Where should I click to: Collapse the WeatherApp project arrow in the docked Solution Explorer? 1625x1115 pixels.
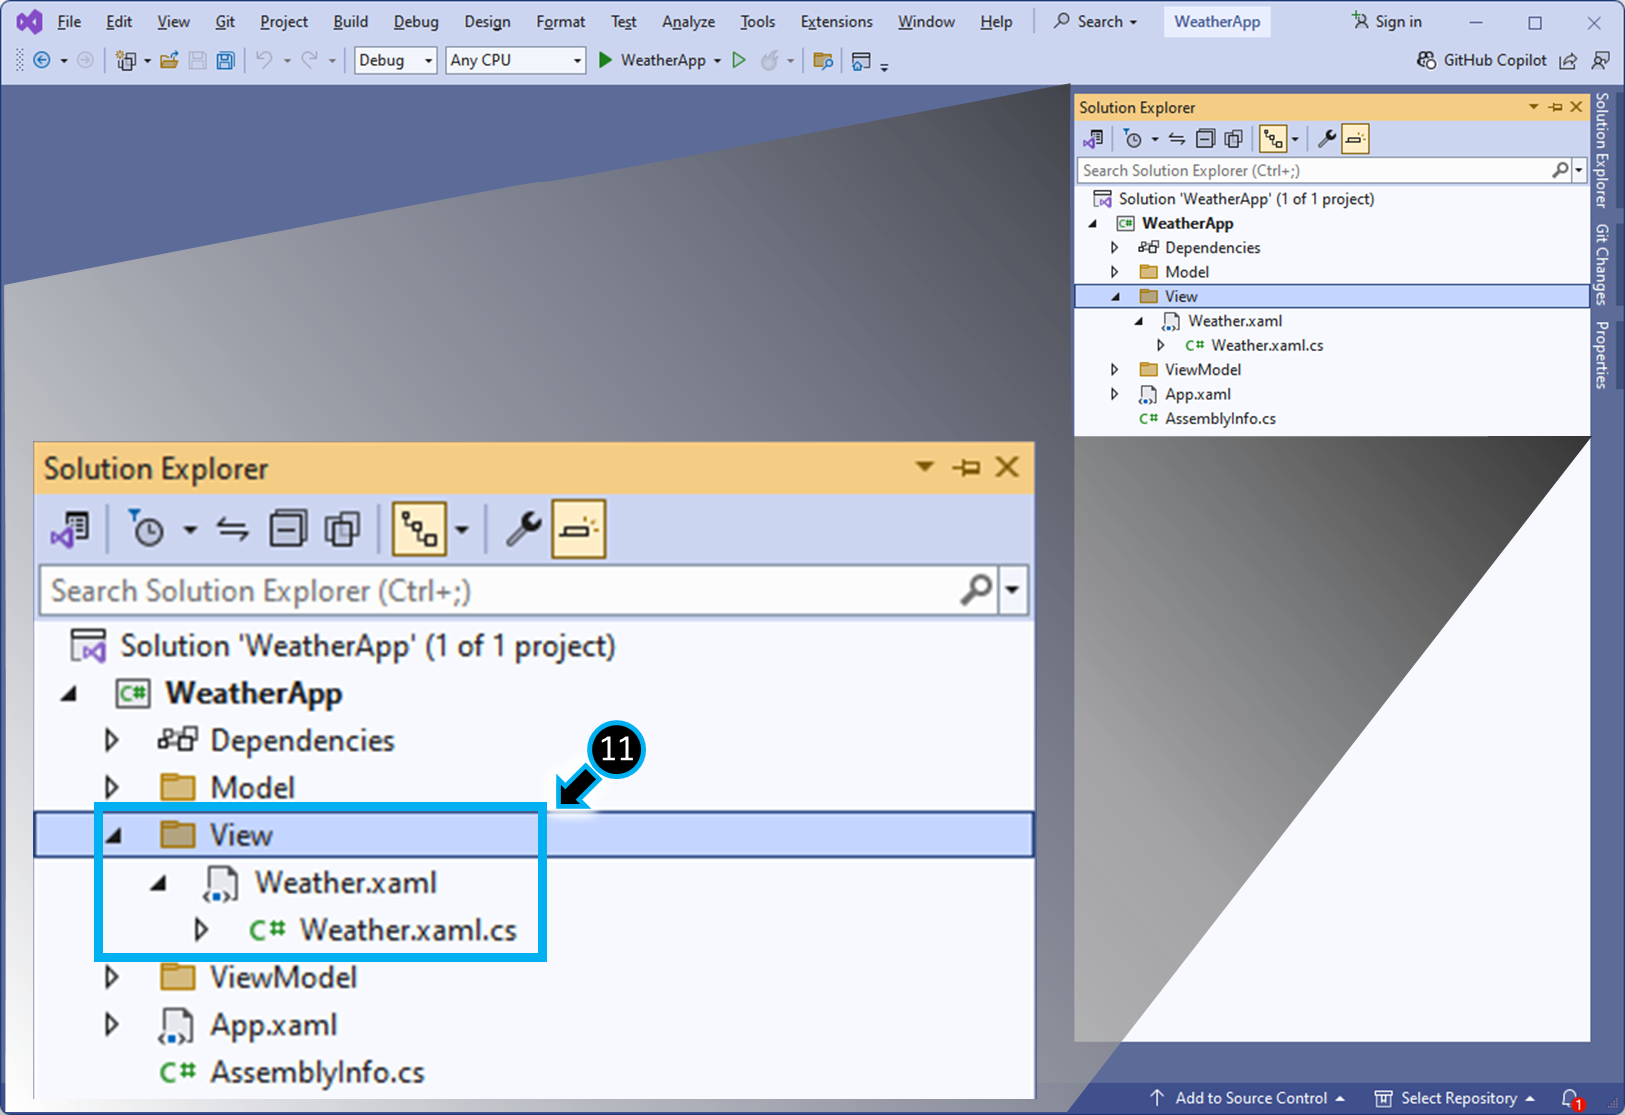(x=1093, y=224)
